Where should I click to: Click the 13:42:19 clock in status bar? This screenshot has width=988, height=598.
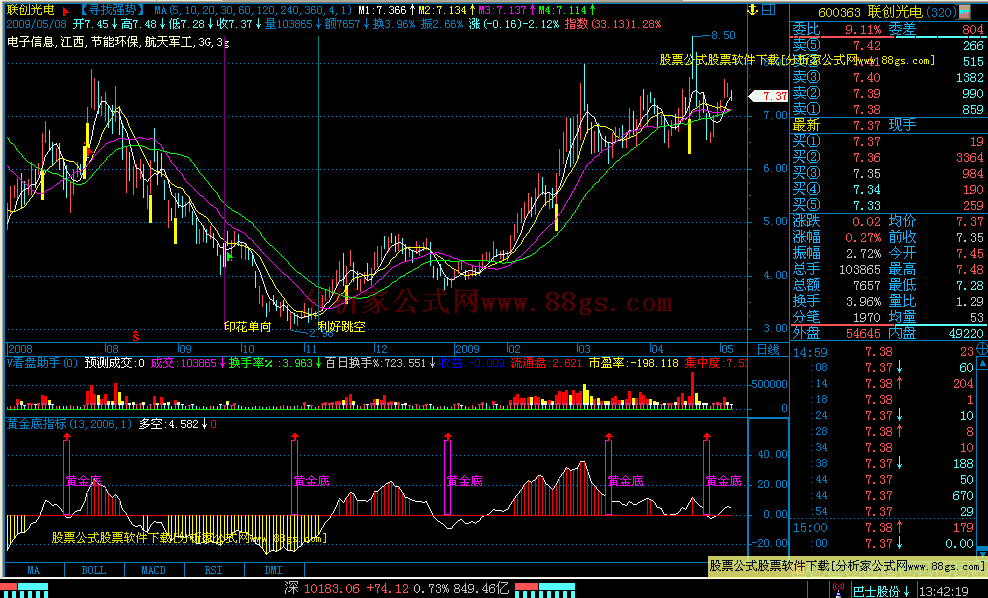[945, 591]
